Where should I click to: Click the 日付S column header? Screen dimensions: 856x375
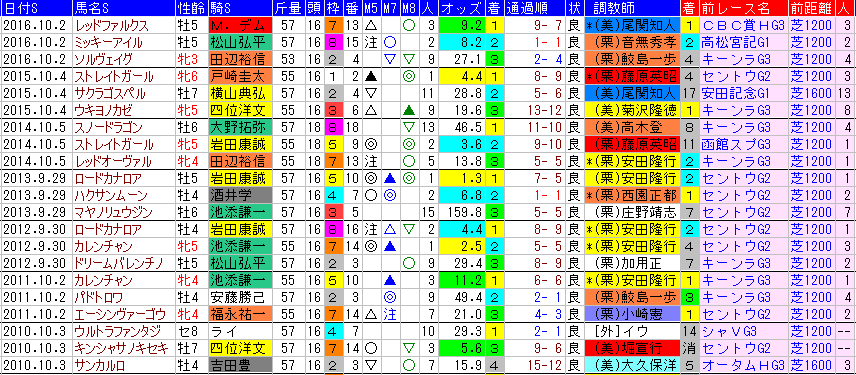pos(36,9)
